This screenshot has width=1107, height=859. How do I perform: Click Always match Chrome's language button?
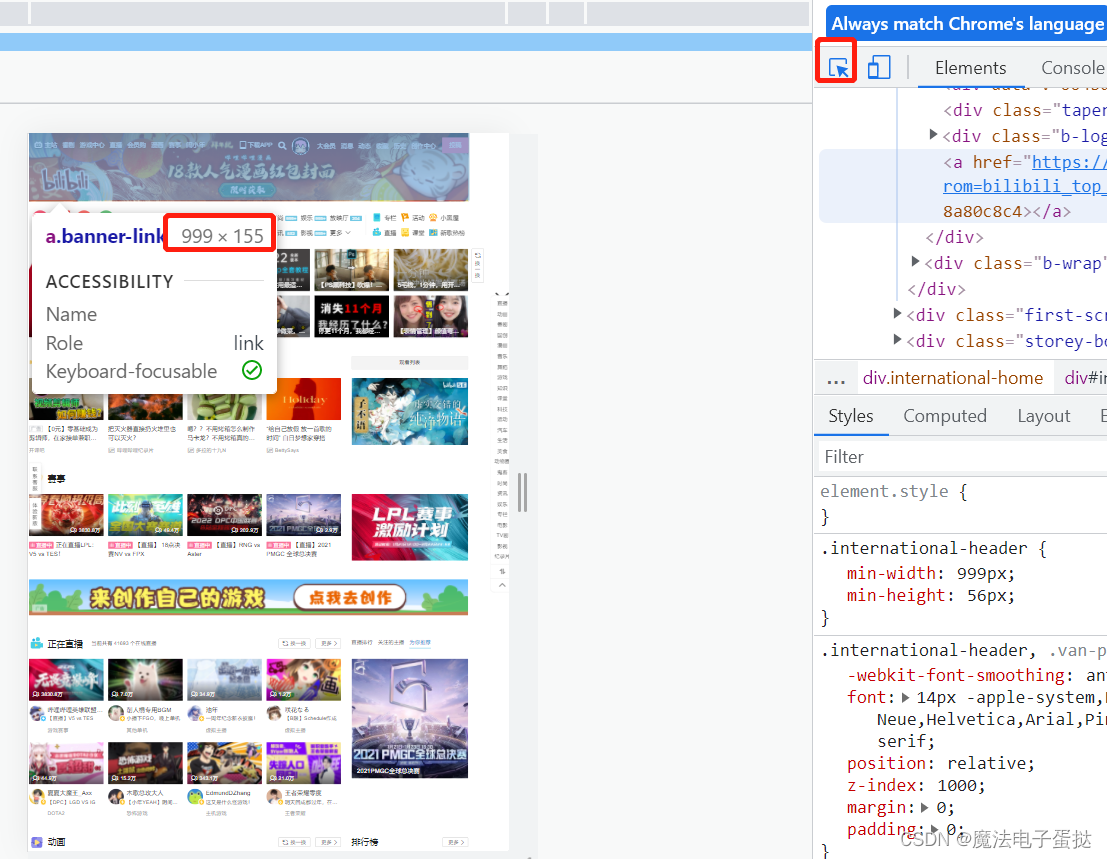[967, 24]
